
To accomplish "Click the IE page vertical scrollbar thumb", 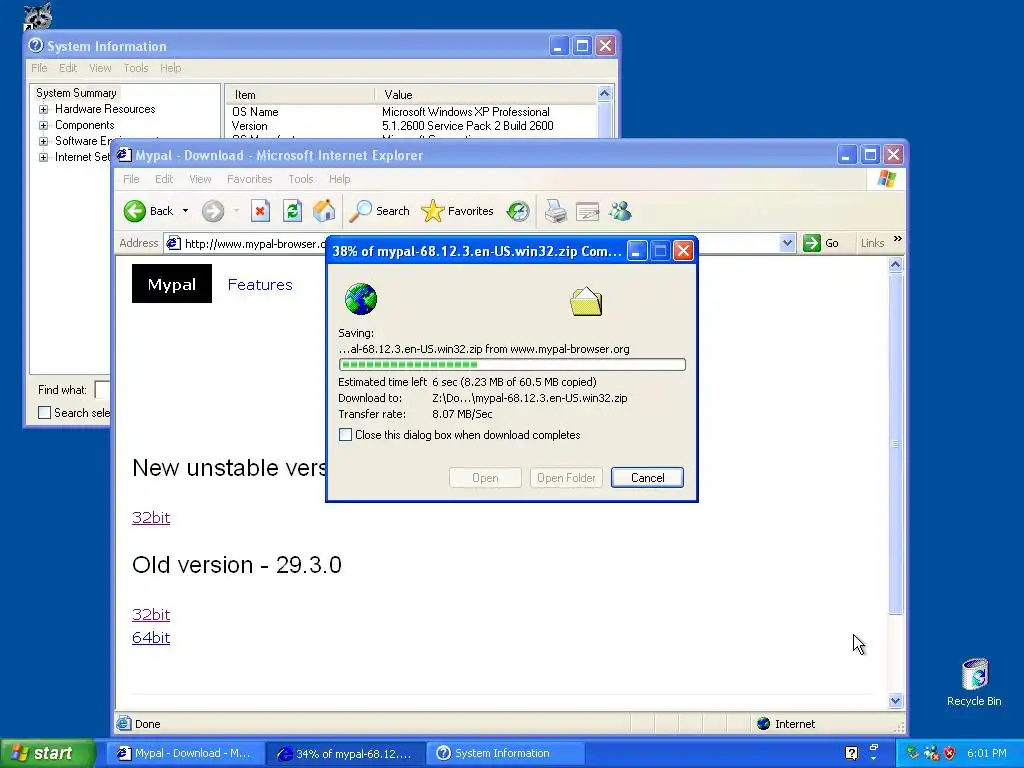I will point(895,443).
